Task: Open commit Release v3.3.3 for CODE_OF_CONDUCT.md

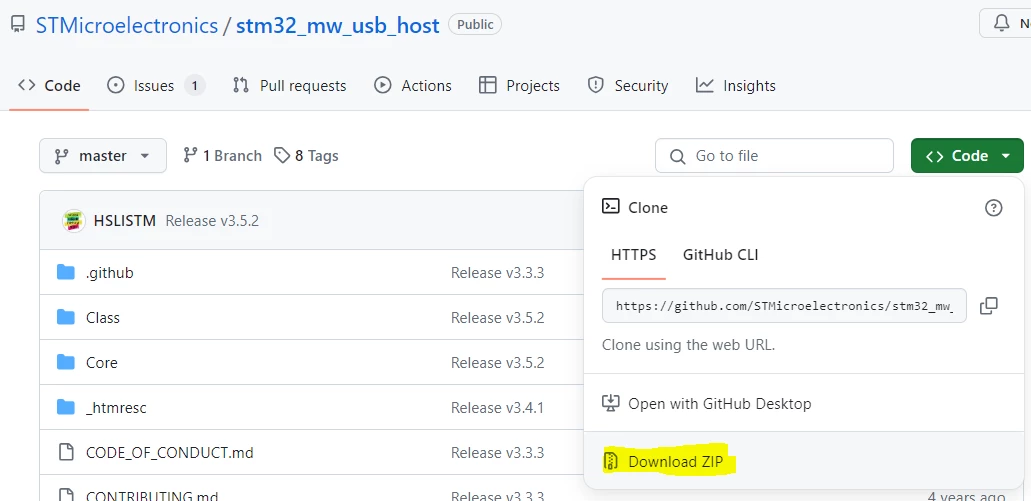Action: point(497,452)
